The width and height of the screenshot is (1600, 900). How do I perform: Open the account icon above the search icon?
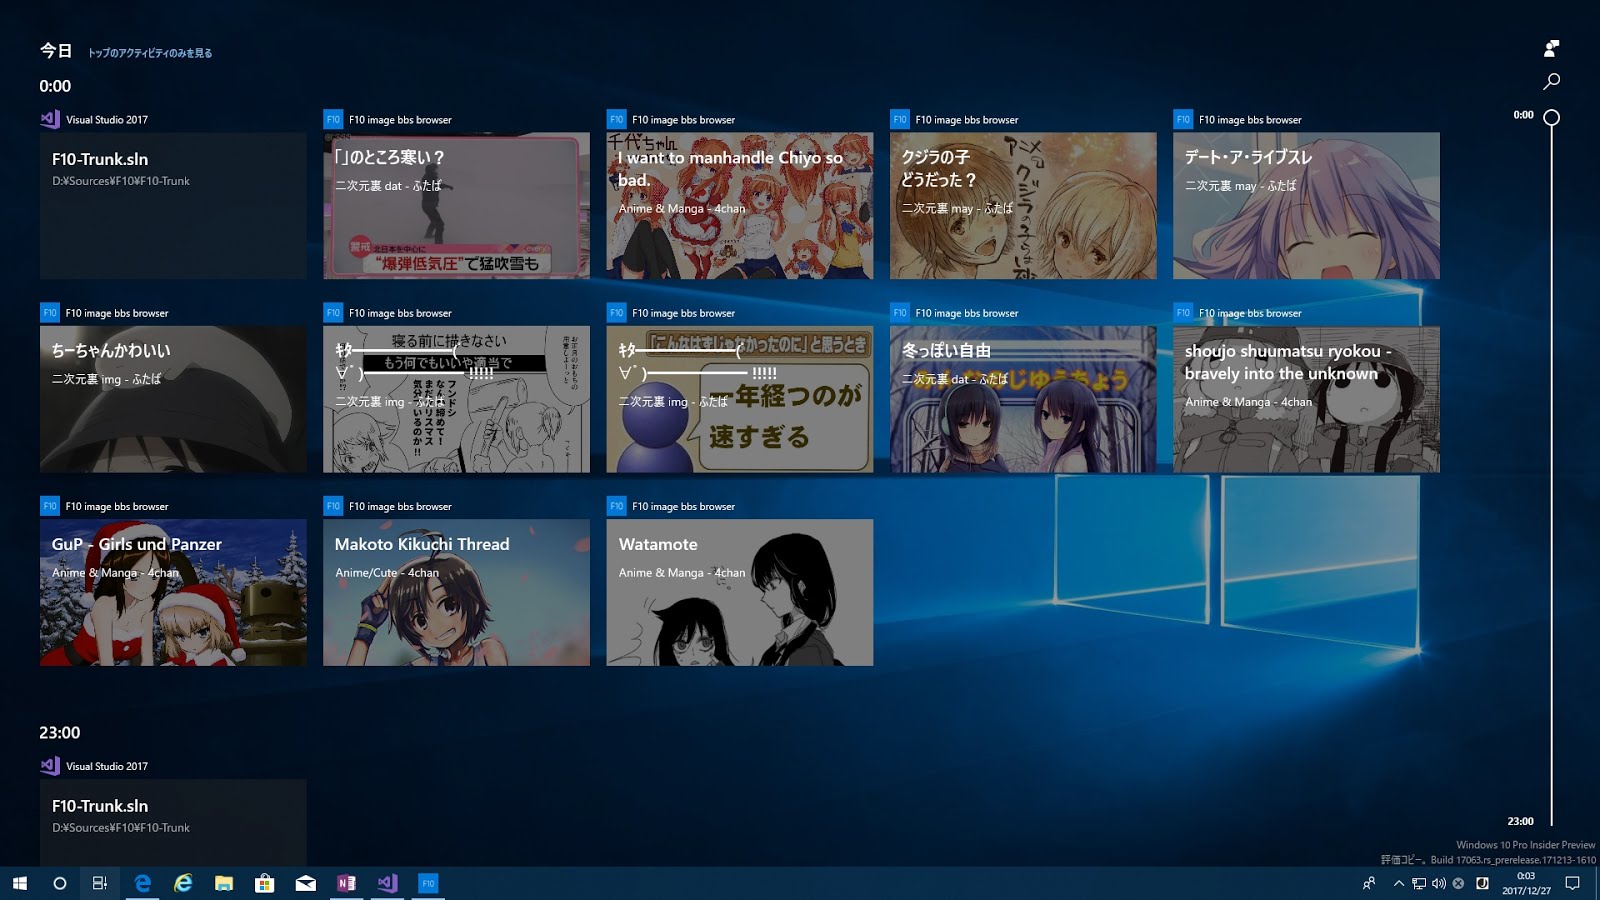(1551, 48)
